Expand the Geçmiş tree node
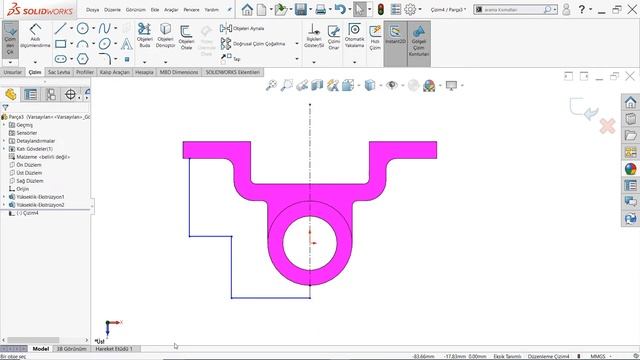This screenshot has height=360, width=640. point(4,125)
